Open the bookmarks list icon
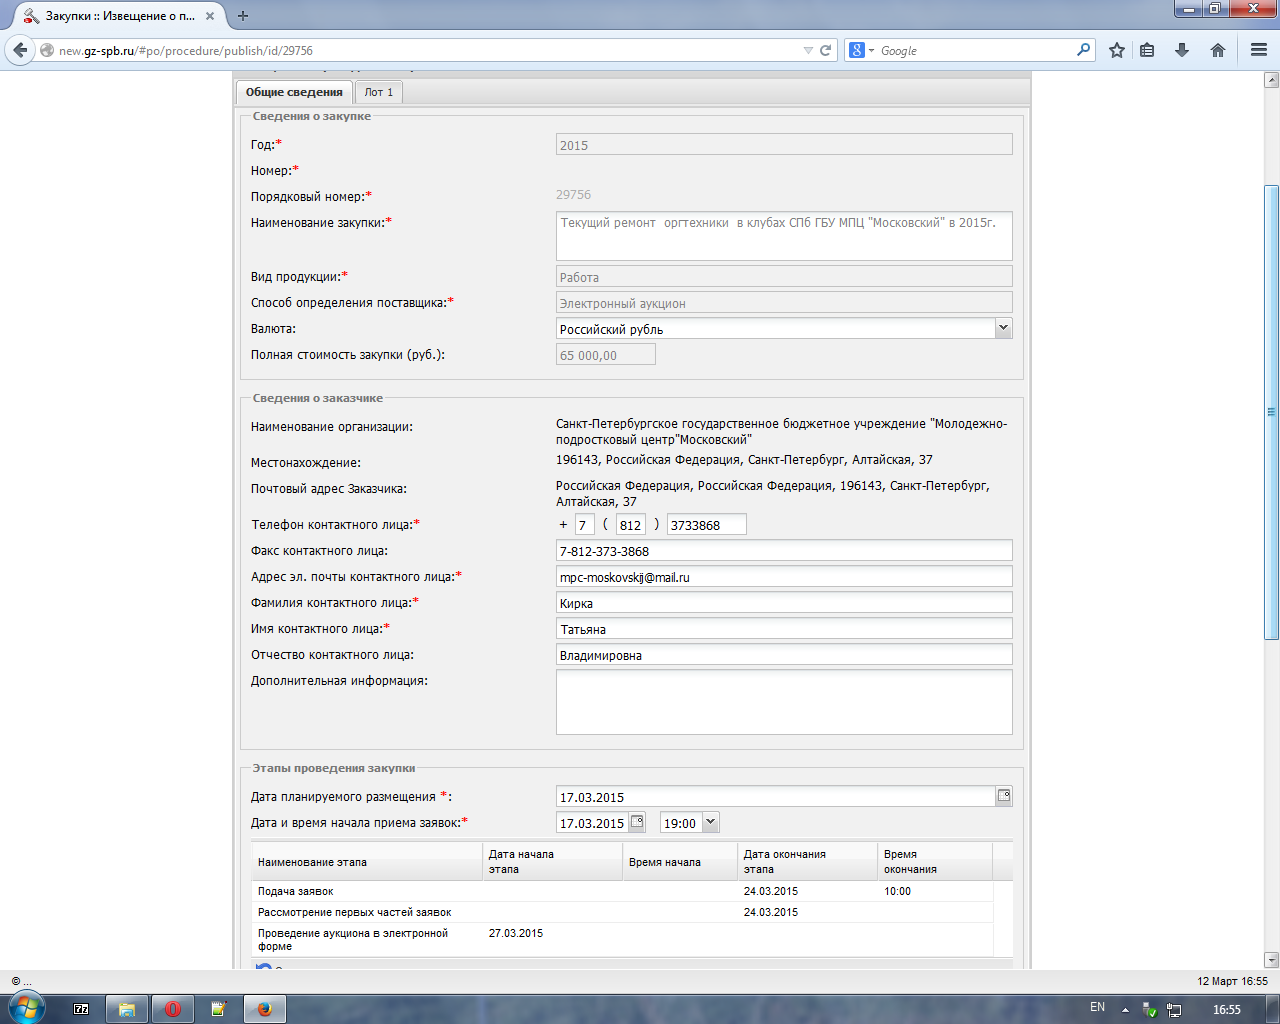The image size is (1280, 1024). click(x=1148, y=50)
